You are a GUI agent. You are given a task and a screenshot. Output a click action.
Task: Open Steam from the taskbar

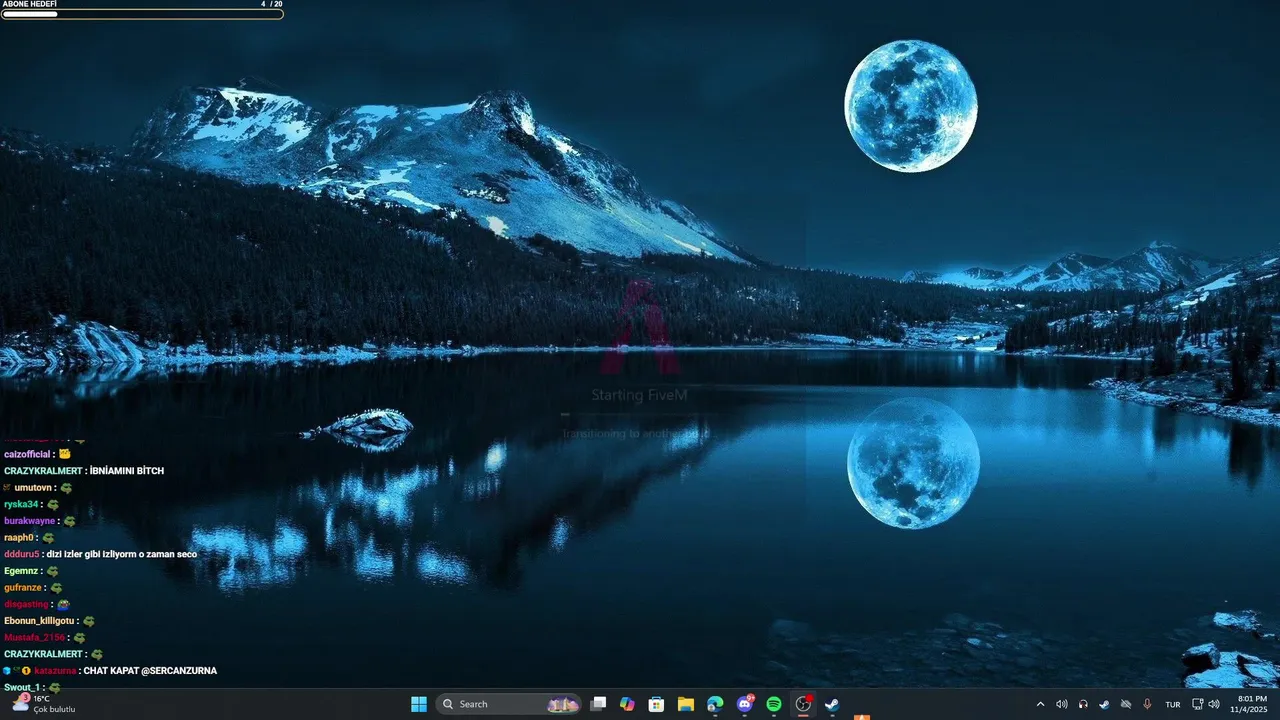coord(832,704)
